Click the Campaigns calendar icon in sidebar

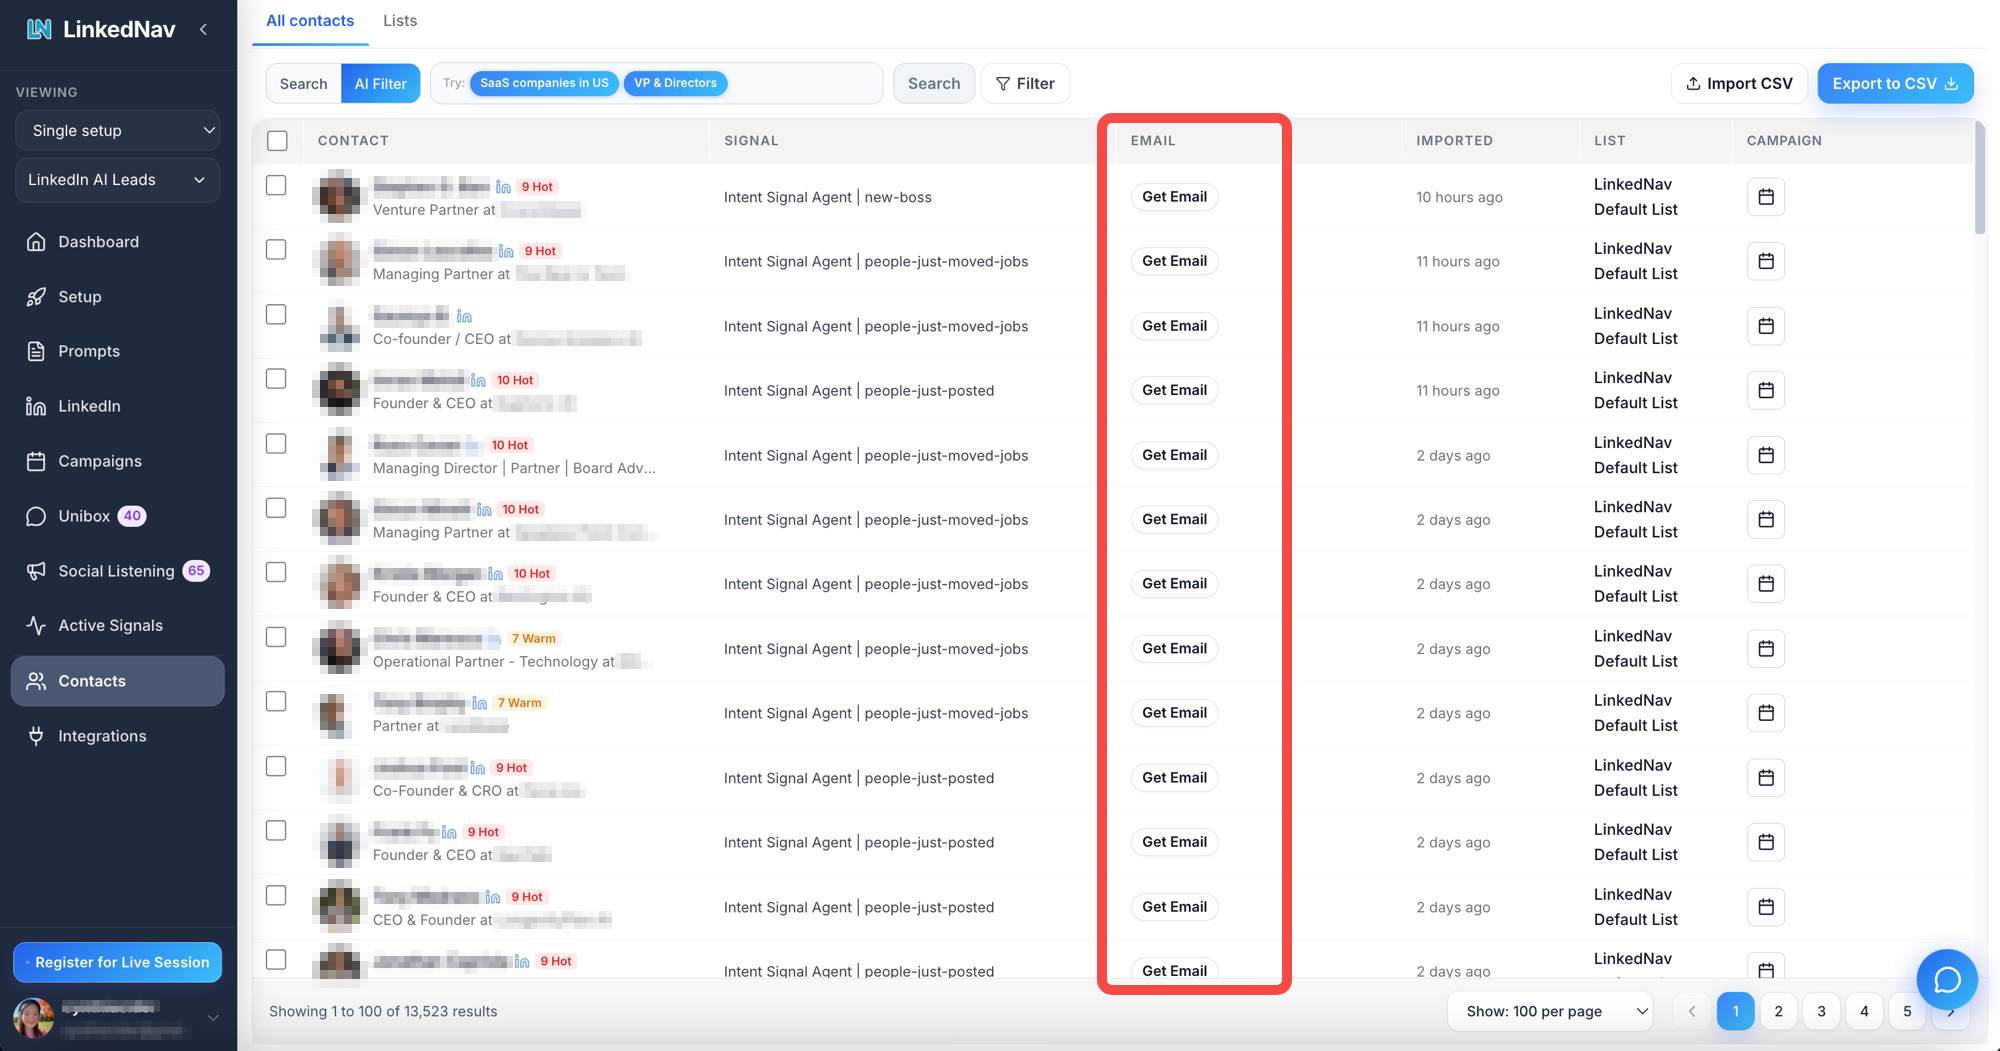point(36,461)
